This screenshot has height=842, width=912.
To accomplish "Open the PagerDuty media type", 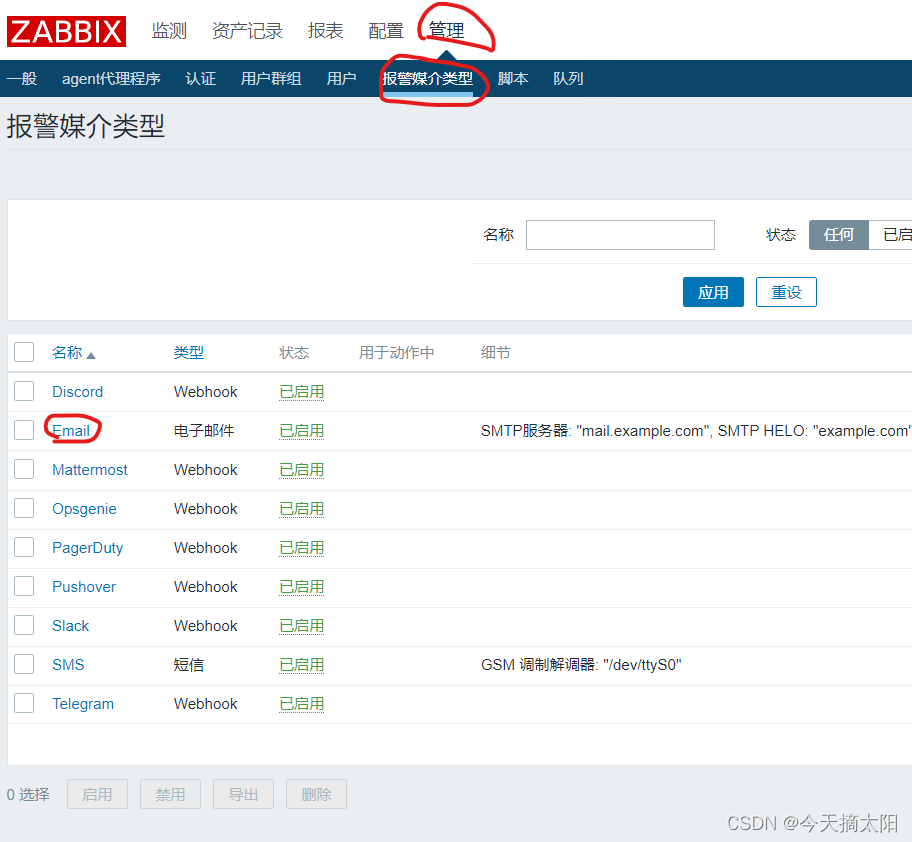I will pos(87,548).
